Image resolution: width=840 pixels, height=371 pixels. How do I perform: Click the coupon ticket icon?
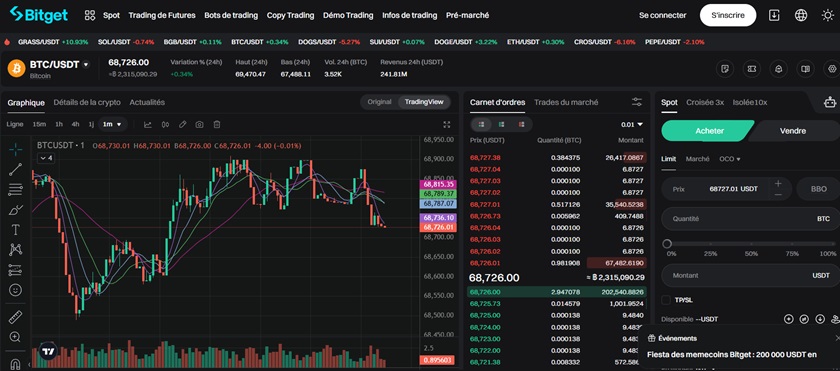(x=752, y=69)
